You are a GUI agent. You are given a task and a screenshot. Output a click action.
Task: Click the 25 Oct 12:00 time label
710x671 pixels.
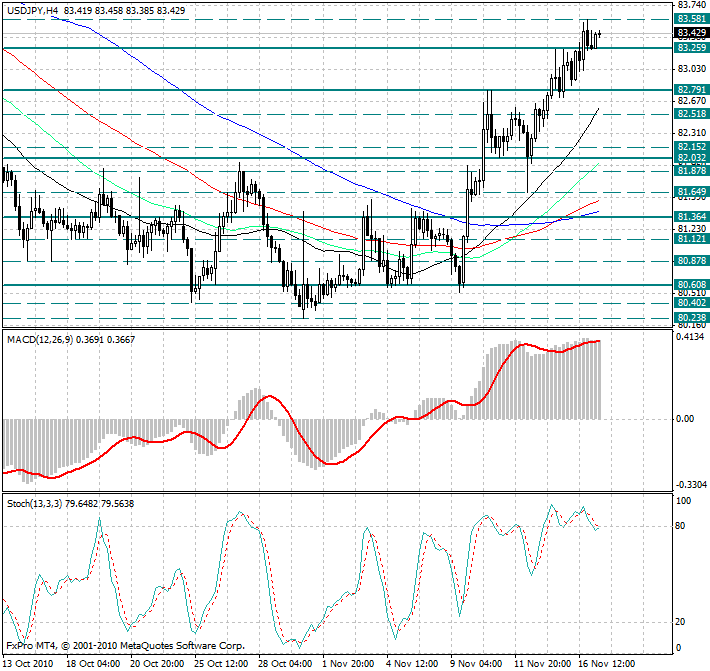tap(221, 664)
